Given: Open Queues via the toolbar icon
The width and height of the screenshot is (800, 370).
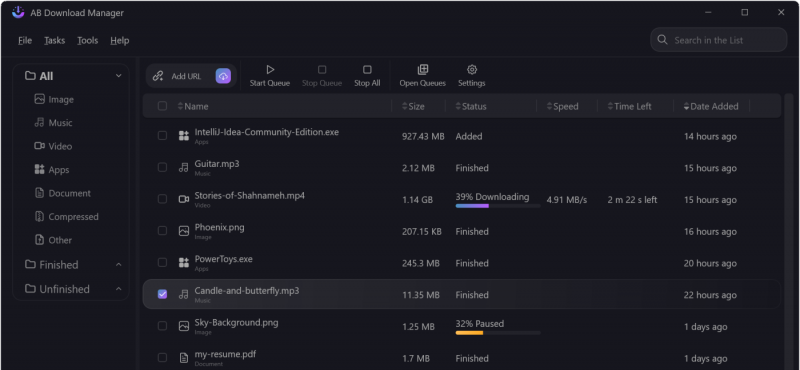Looking at the screenshot, I should tap(422, 69).
